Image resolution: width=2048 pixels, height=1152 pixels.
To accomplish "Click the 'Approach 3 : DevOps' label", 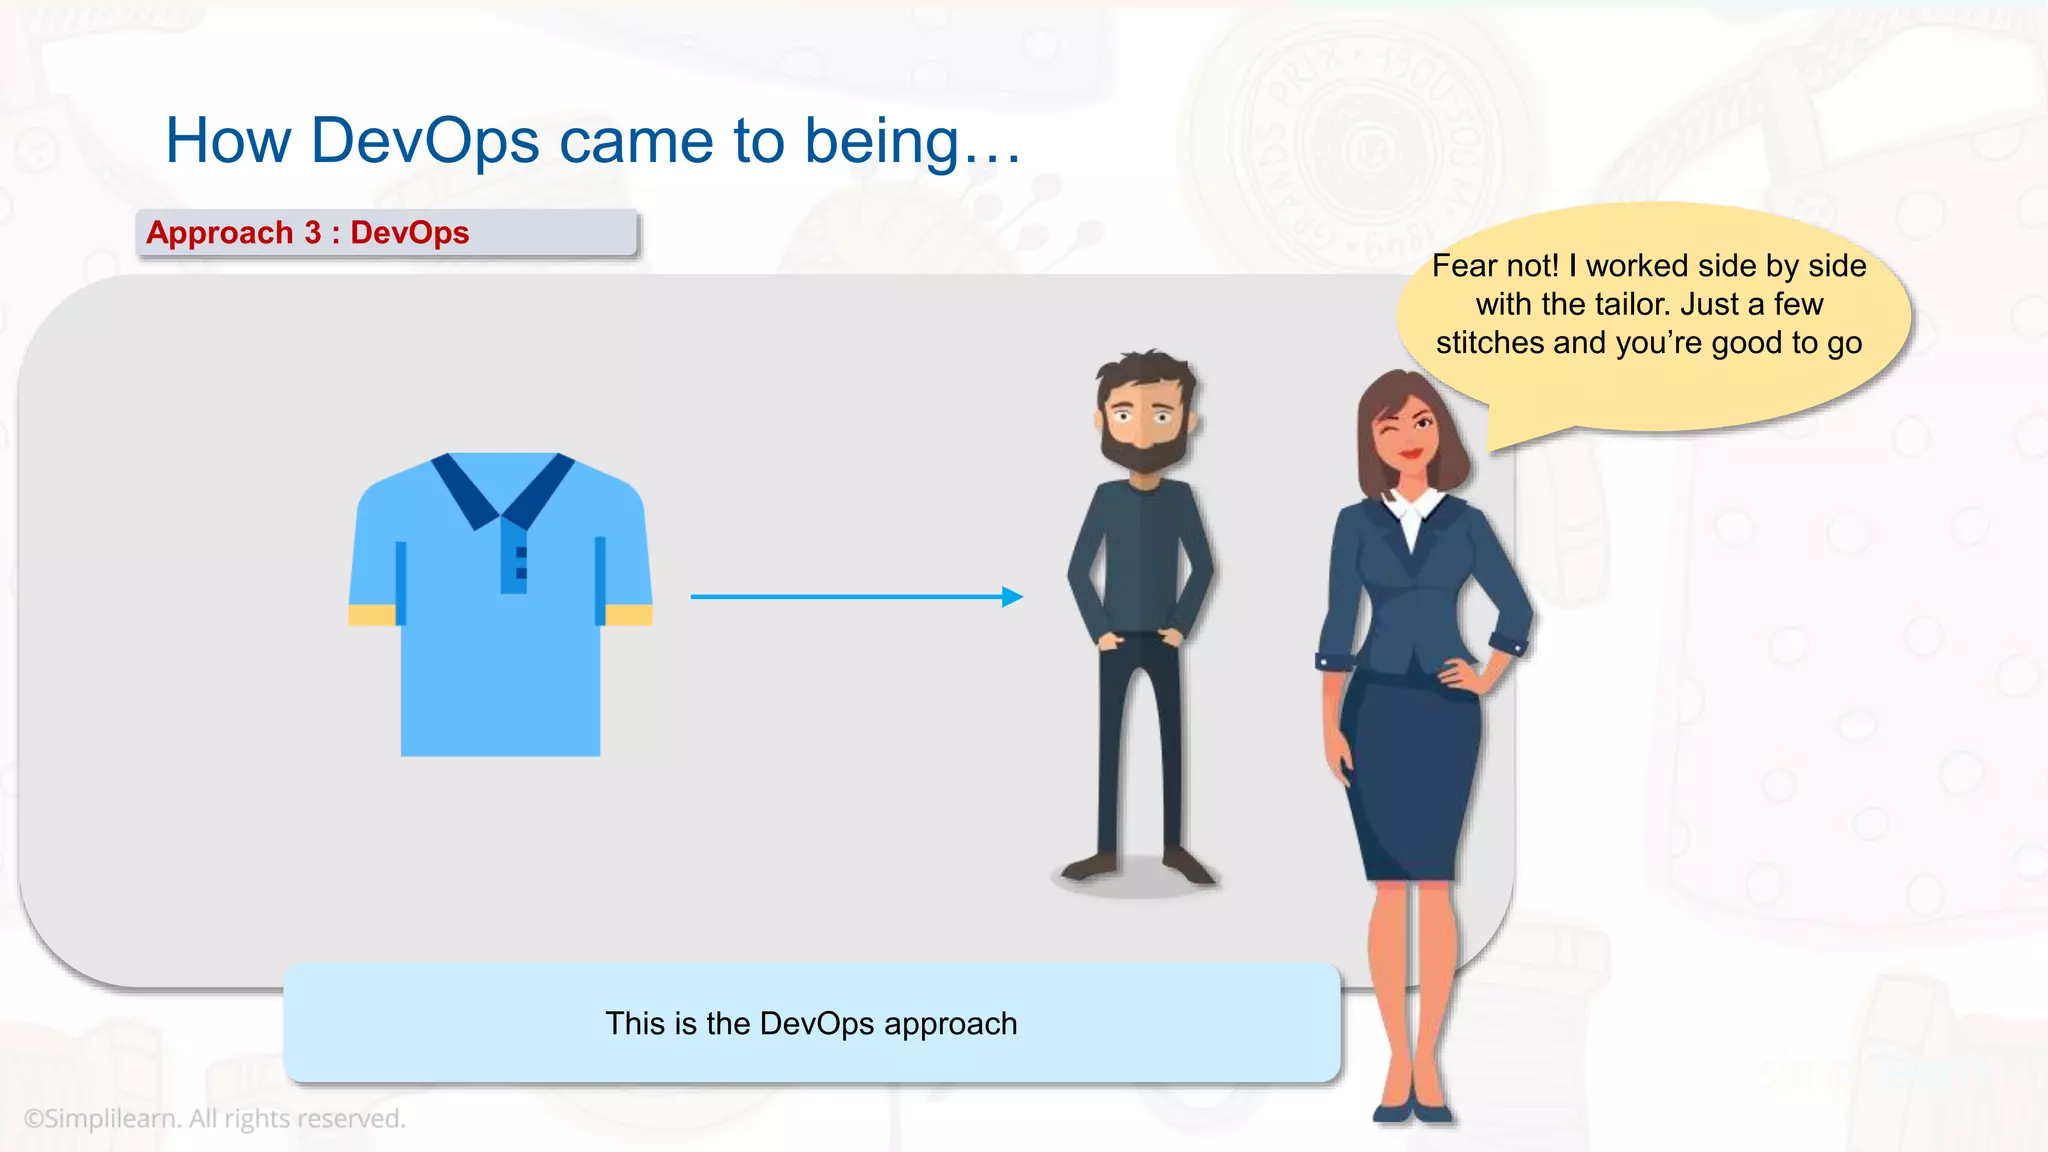I will [x=387, y=233].
